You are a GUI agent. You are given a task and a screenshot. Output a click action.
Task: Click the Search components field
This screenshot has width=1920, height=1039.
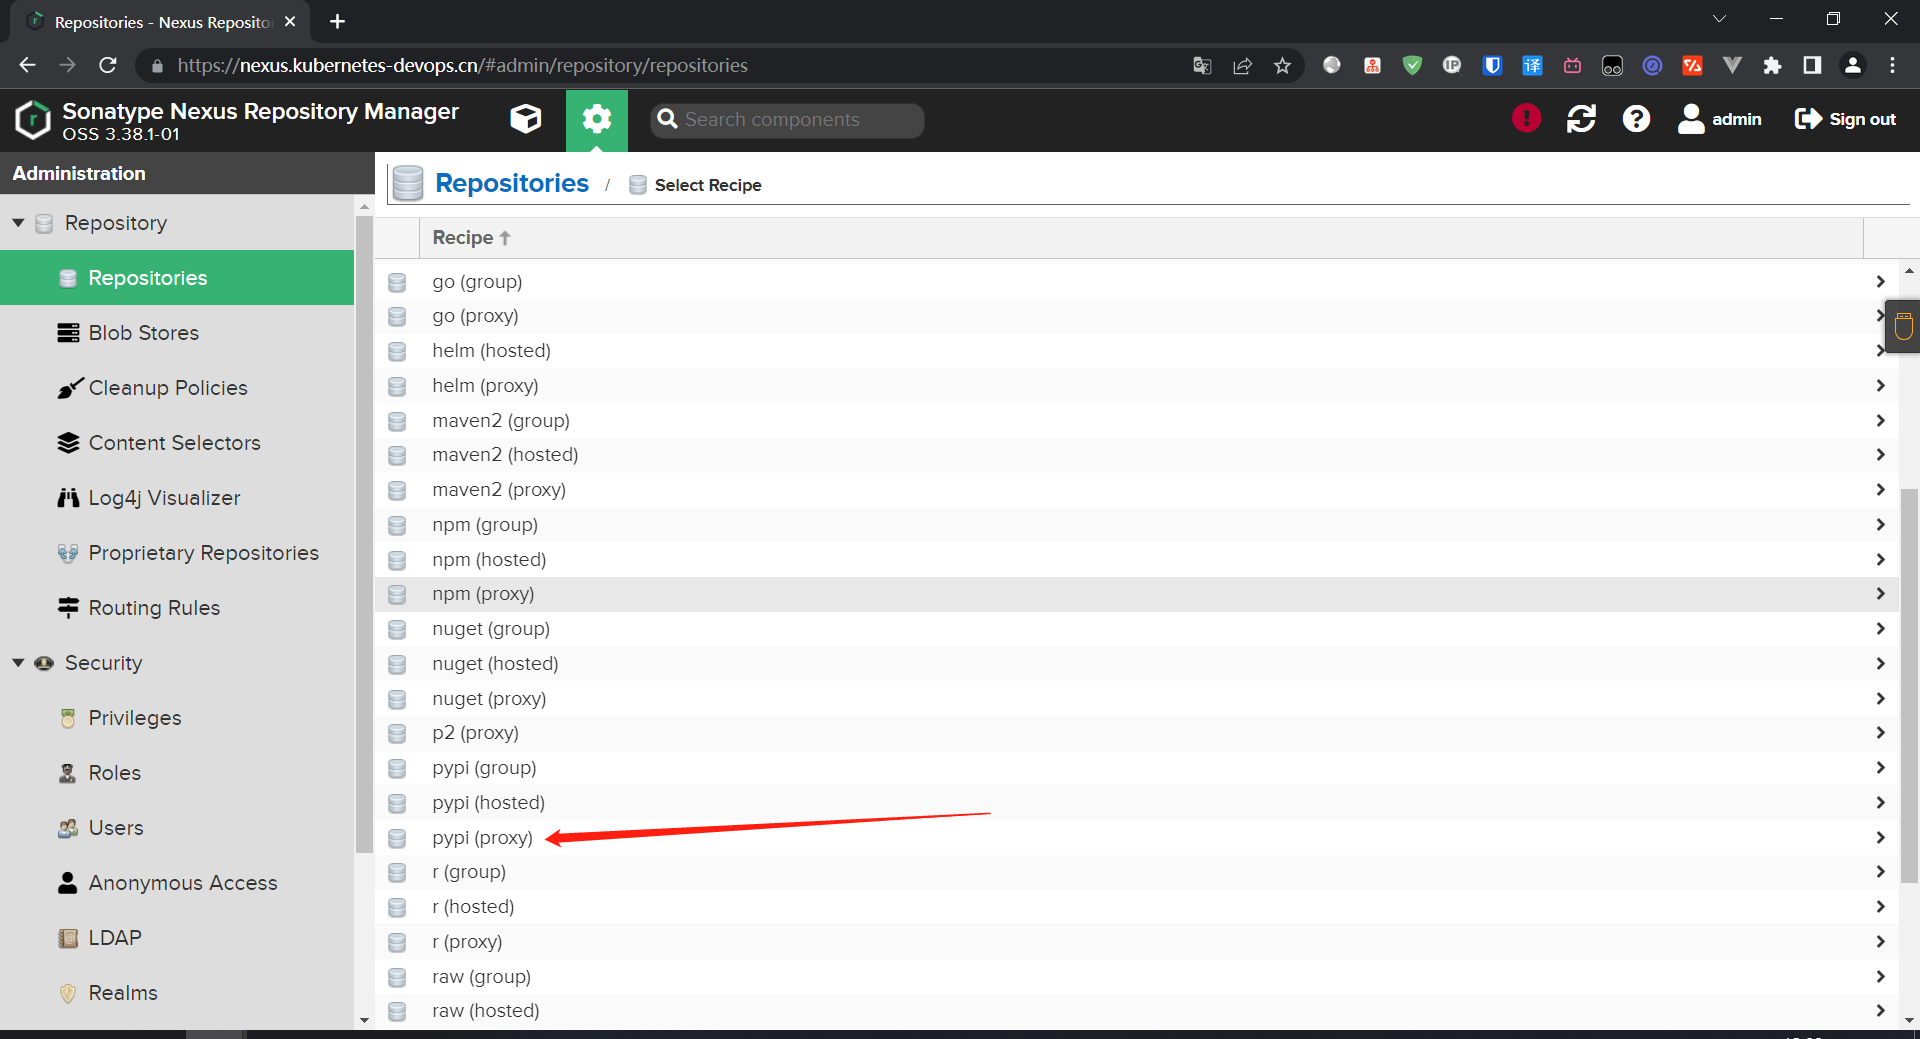(787, 120)
